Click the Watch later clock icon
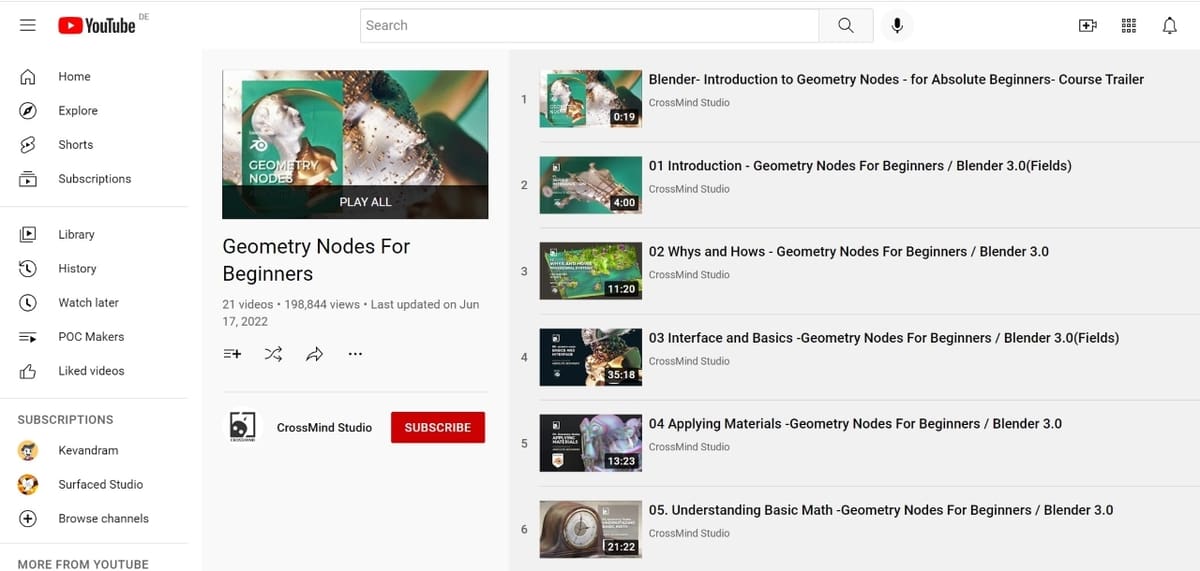 click(28, 303)
